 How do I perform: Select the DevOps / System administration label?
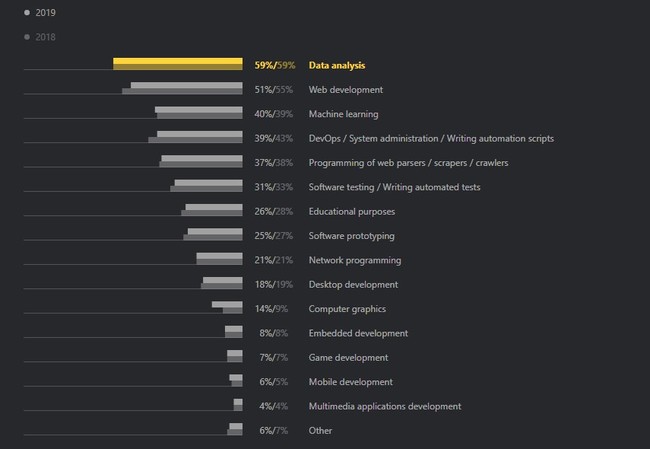(431, 138)
